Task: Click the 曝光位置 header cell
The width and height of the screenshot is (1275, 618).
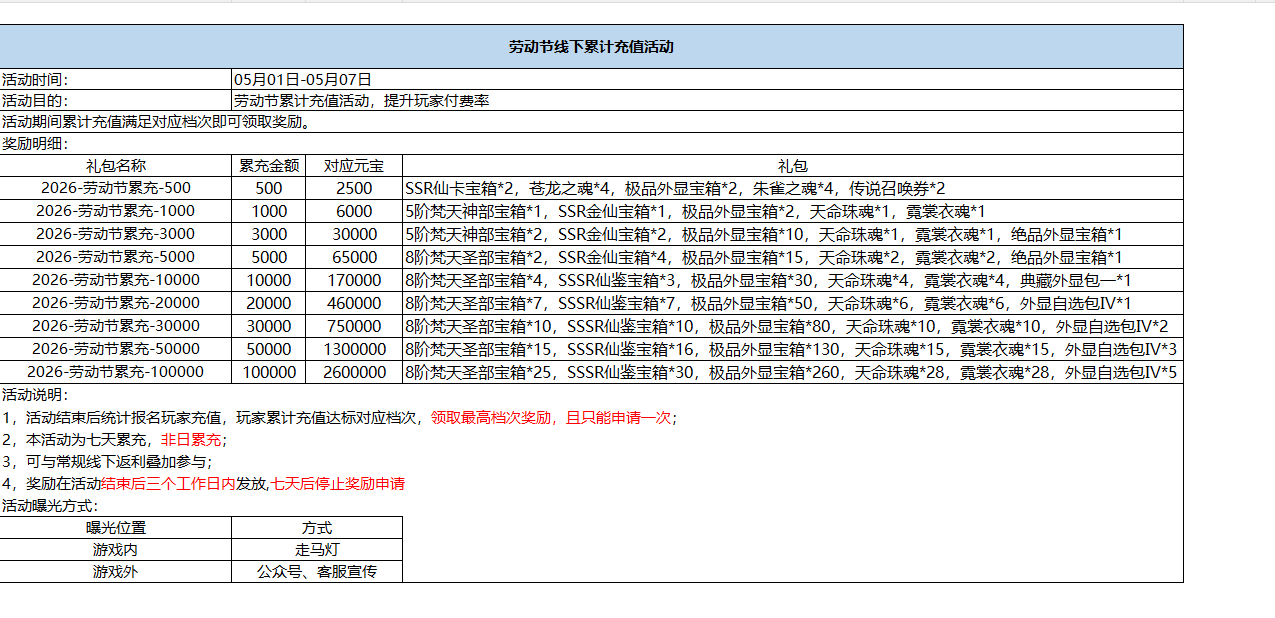Action: (x=115, y=528)
